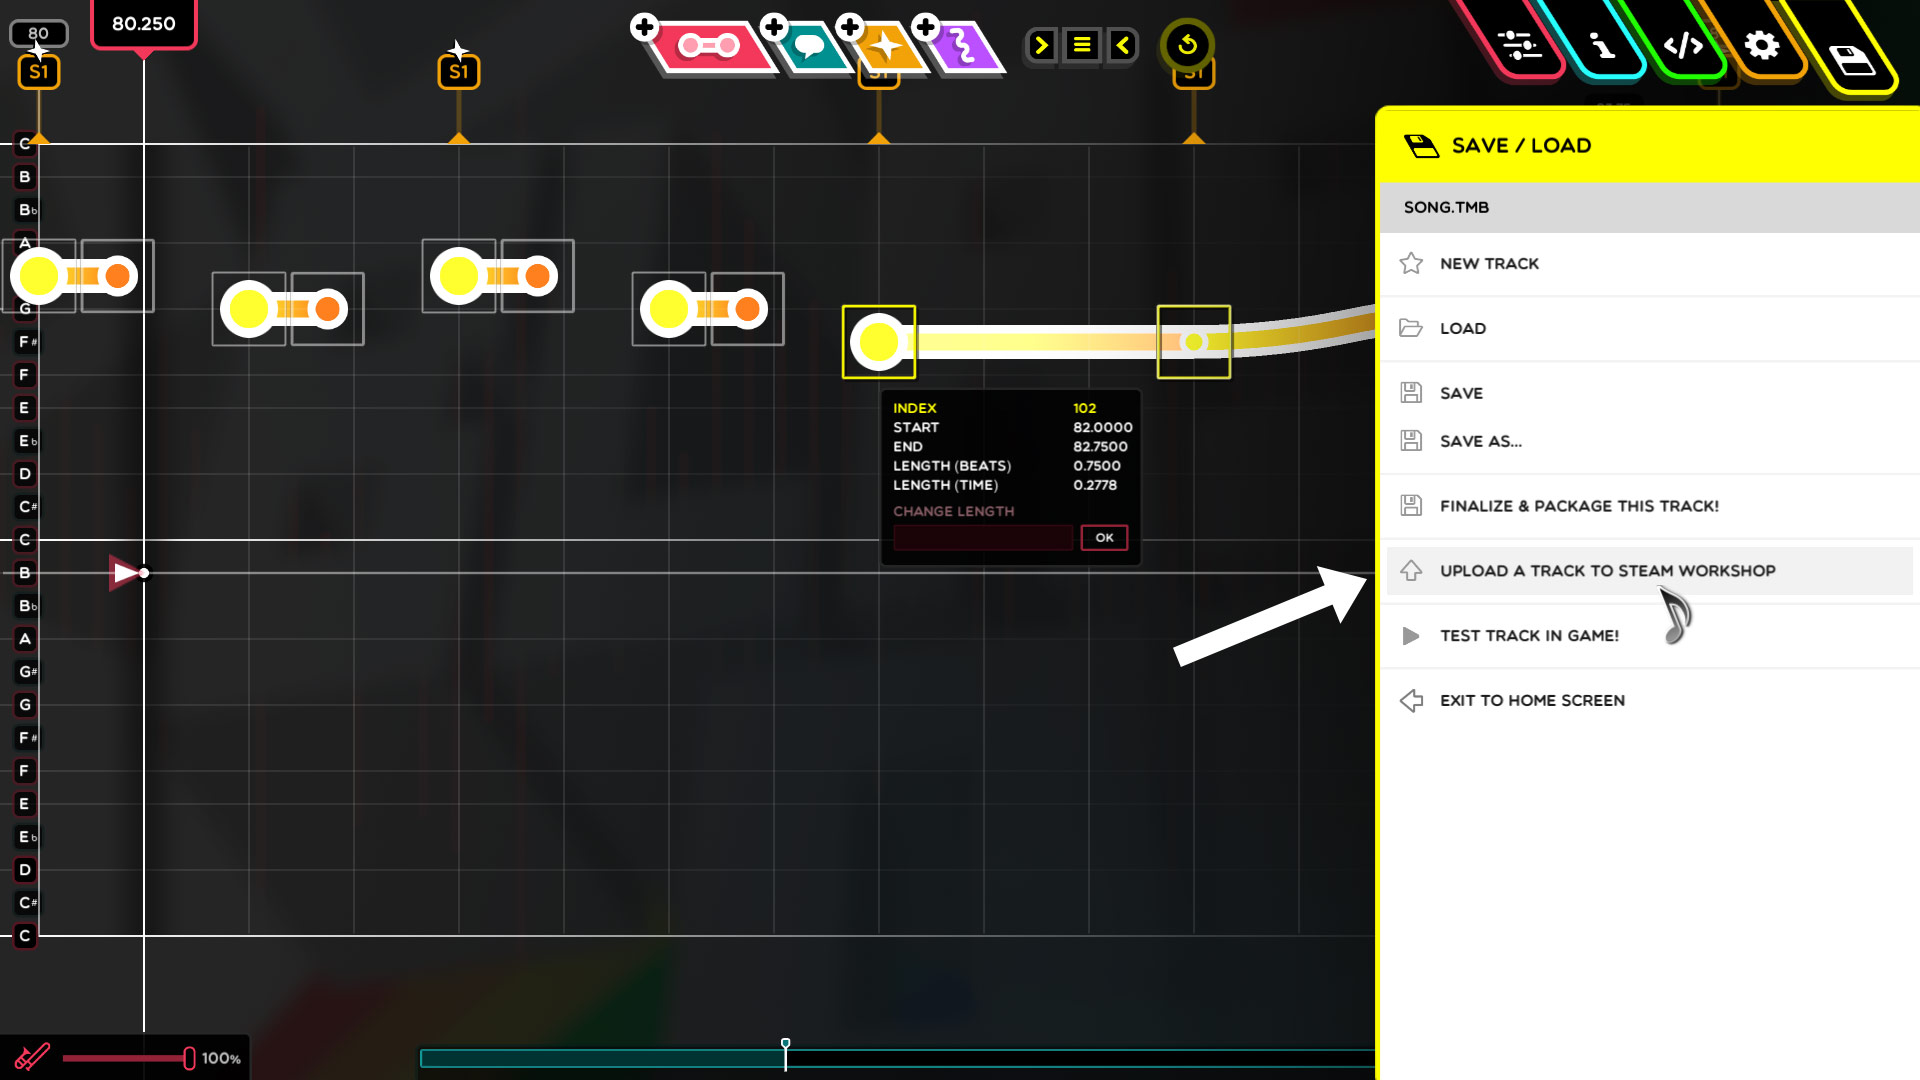Click Finalize & Package This Track
1920x1080 pixels.
click(x=1578, y=506)
